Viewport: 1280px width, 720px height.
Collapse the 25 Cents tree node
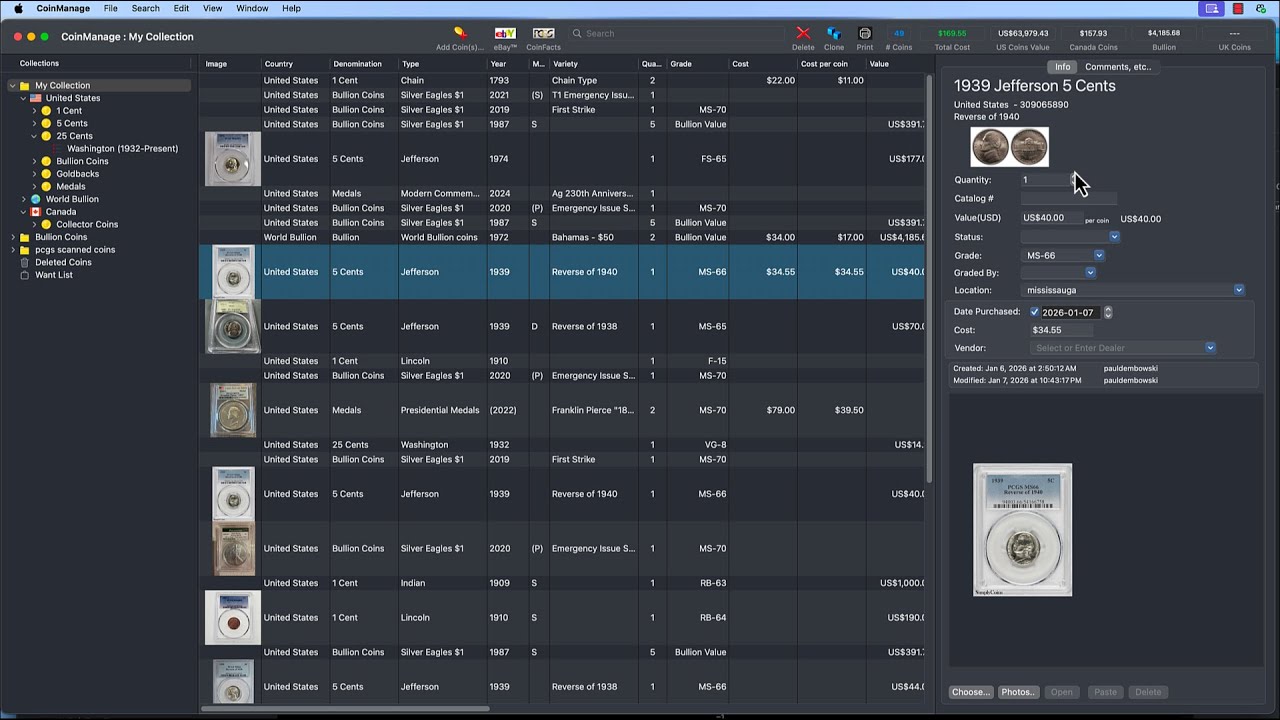click(34, 136)
